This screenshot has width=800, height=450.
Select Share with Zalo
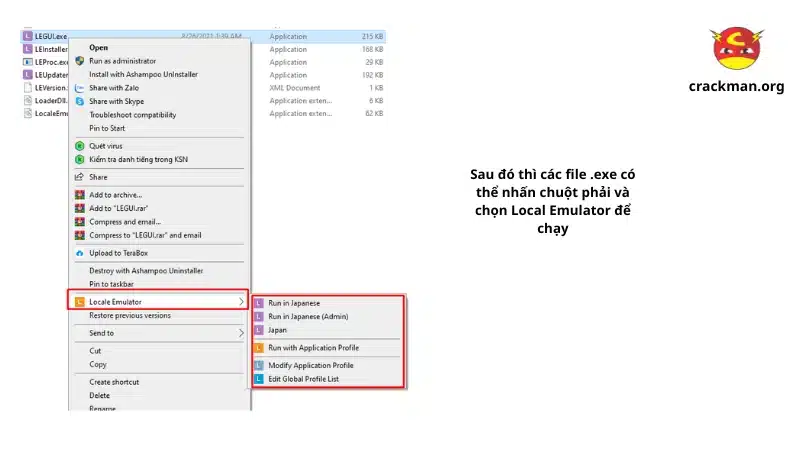pos(114,88)
